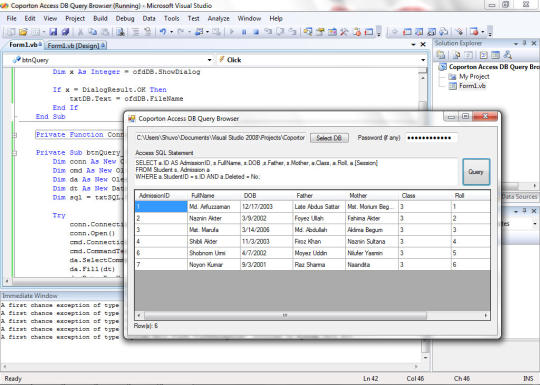Click the data grid scroll right arrow
This screenshot has height=385, width=540.
point(486,315)
